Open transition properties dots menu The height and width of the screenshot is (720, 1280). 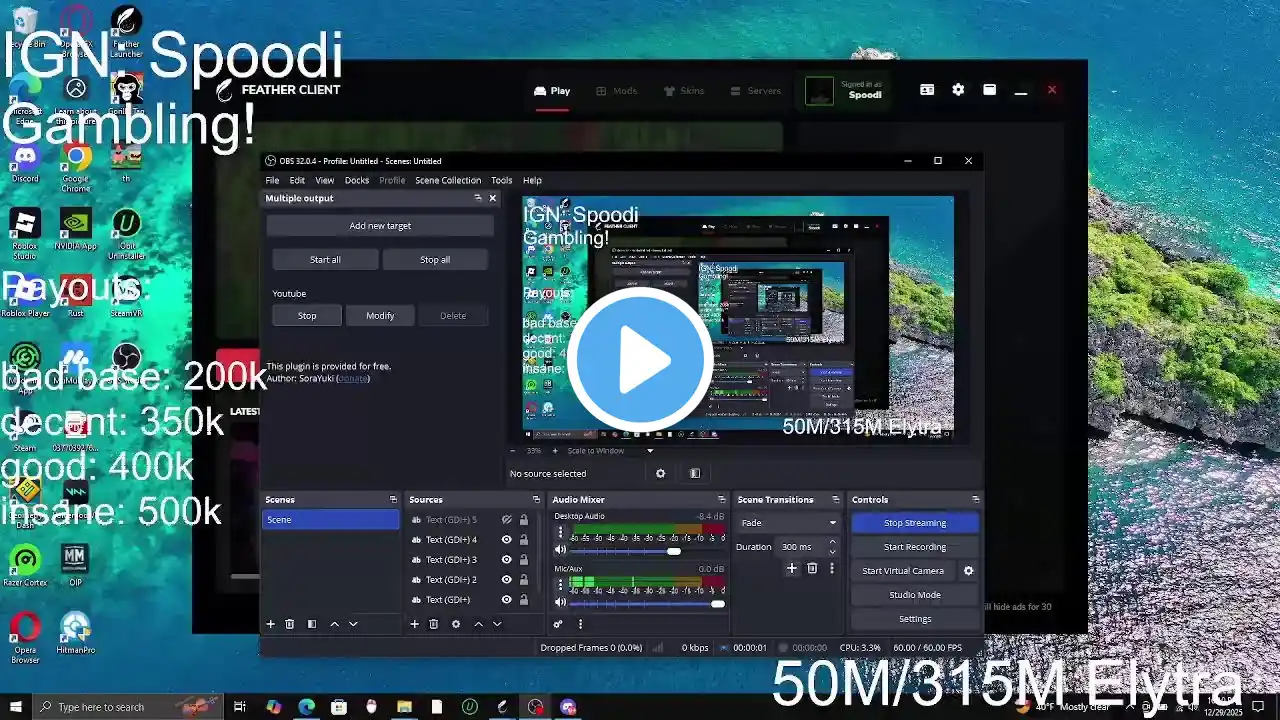(831, 568)
